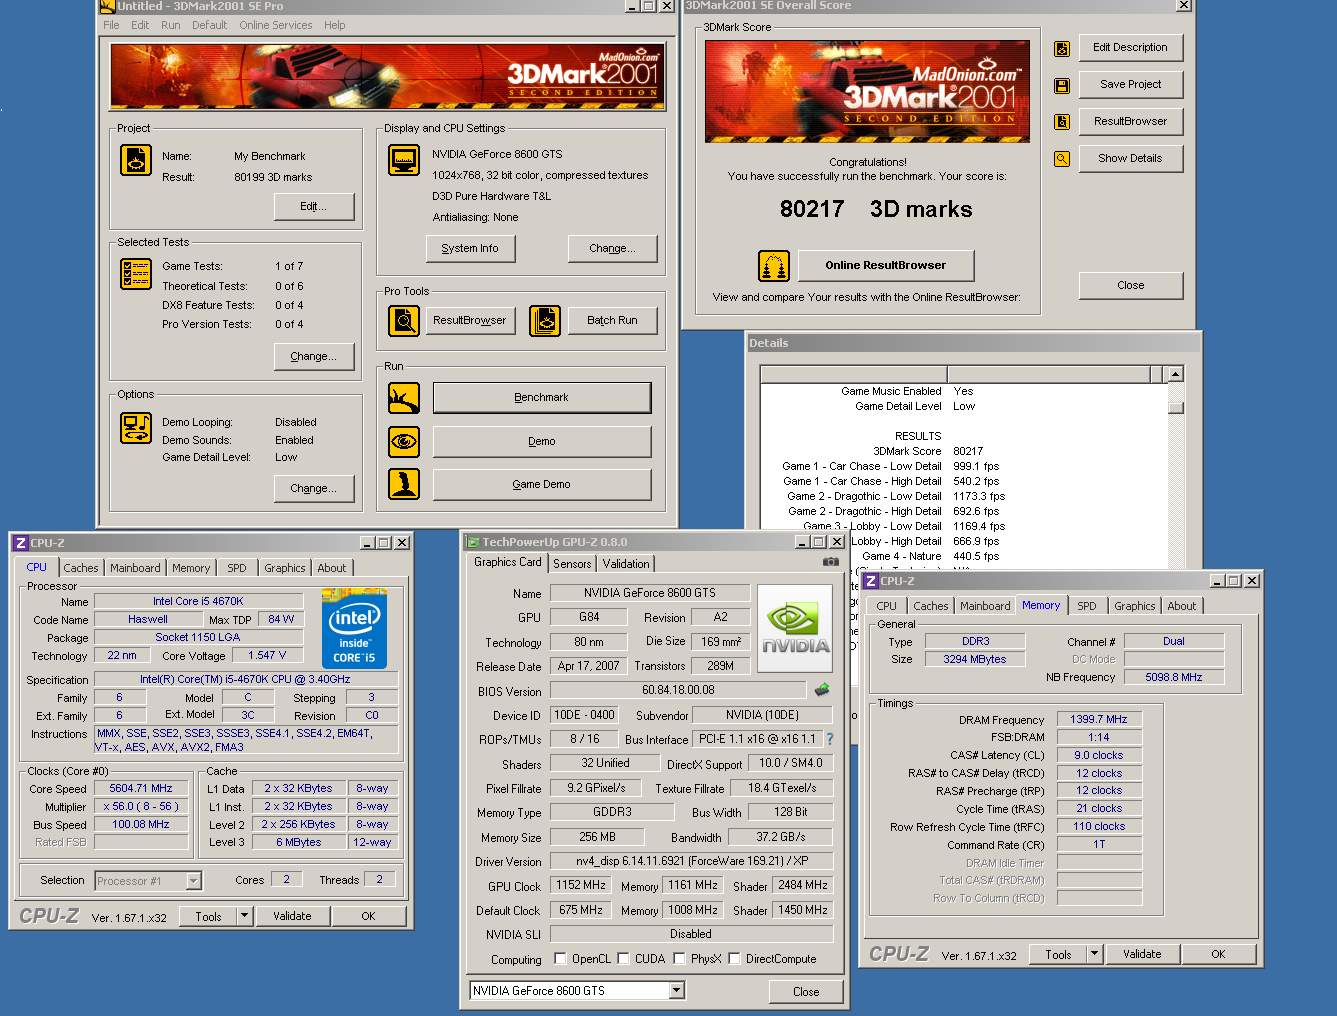The width and height of the screenshot is (1337, 1016).
Task: Click the NVIDIA logo in GPU-Z
Action: pyautogui.click(x=795, y=627)
